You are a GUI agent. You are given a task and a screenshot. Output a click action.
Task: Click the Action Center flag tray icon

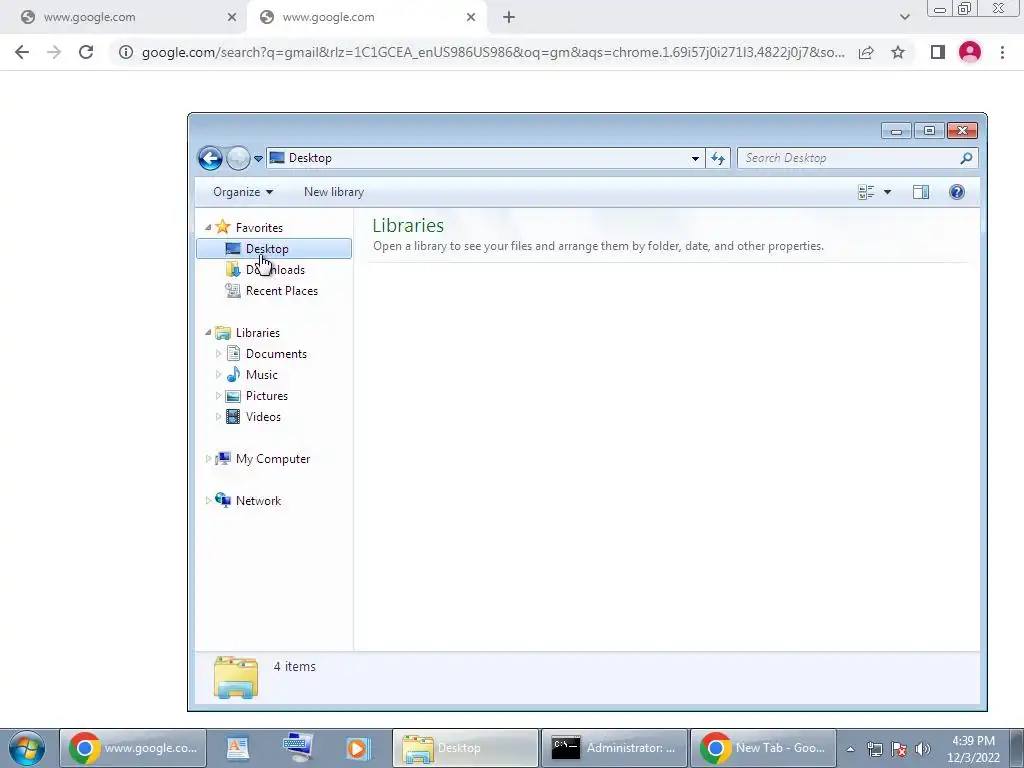(899, 749)
